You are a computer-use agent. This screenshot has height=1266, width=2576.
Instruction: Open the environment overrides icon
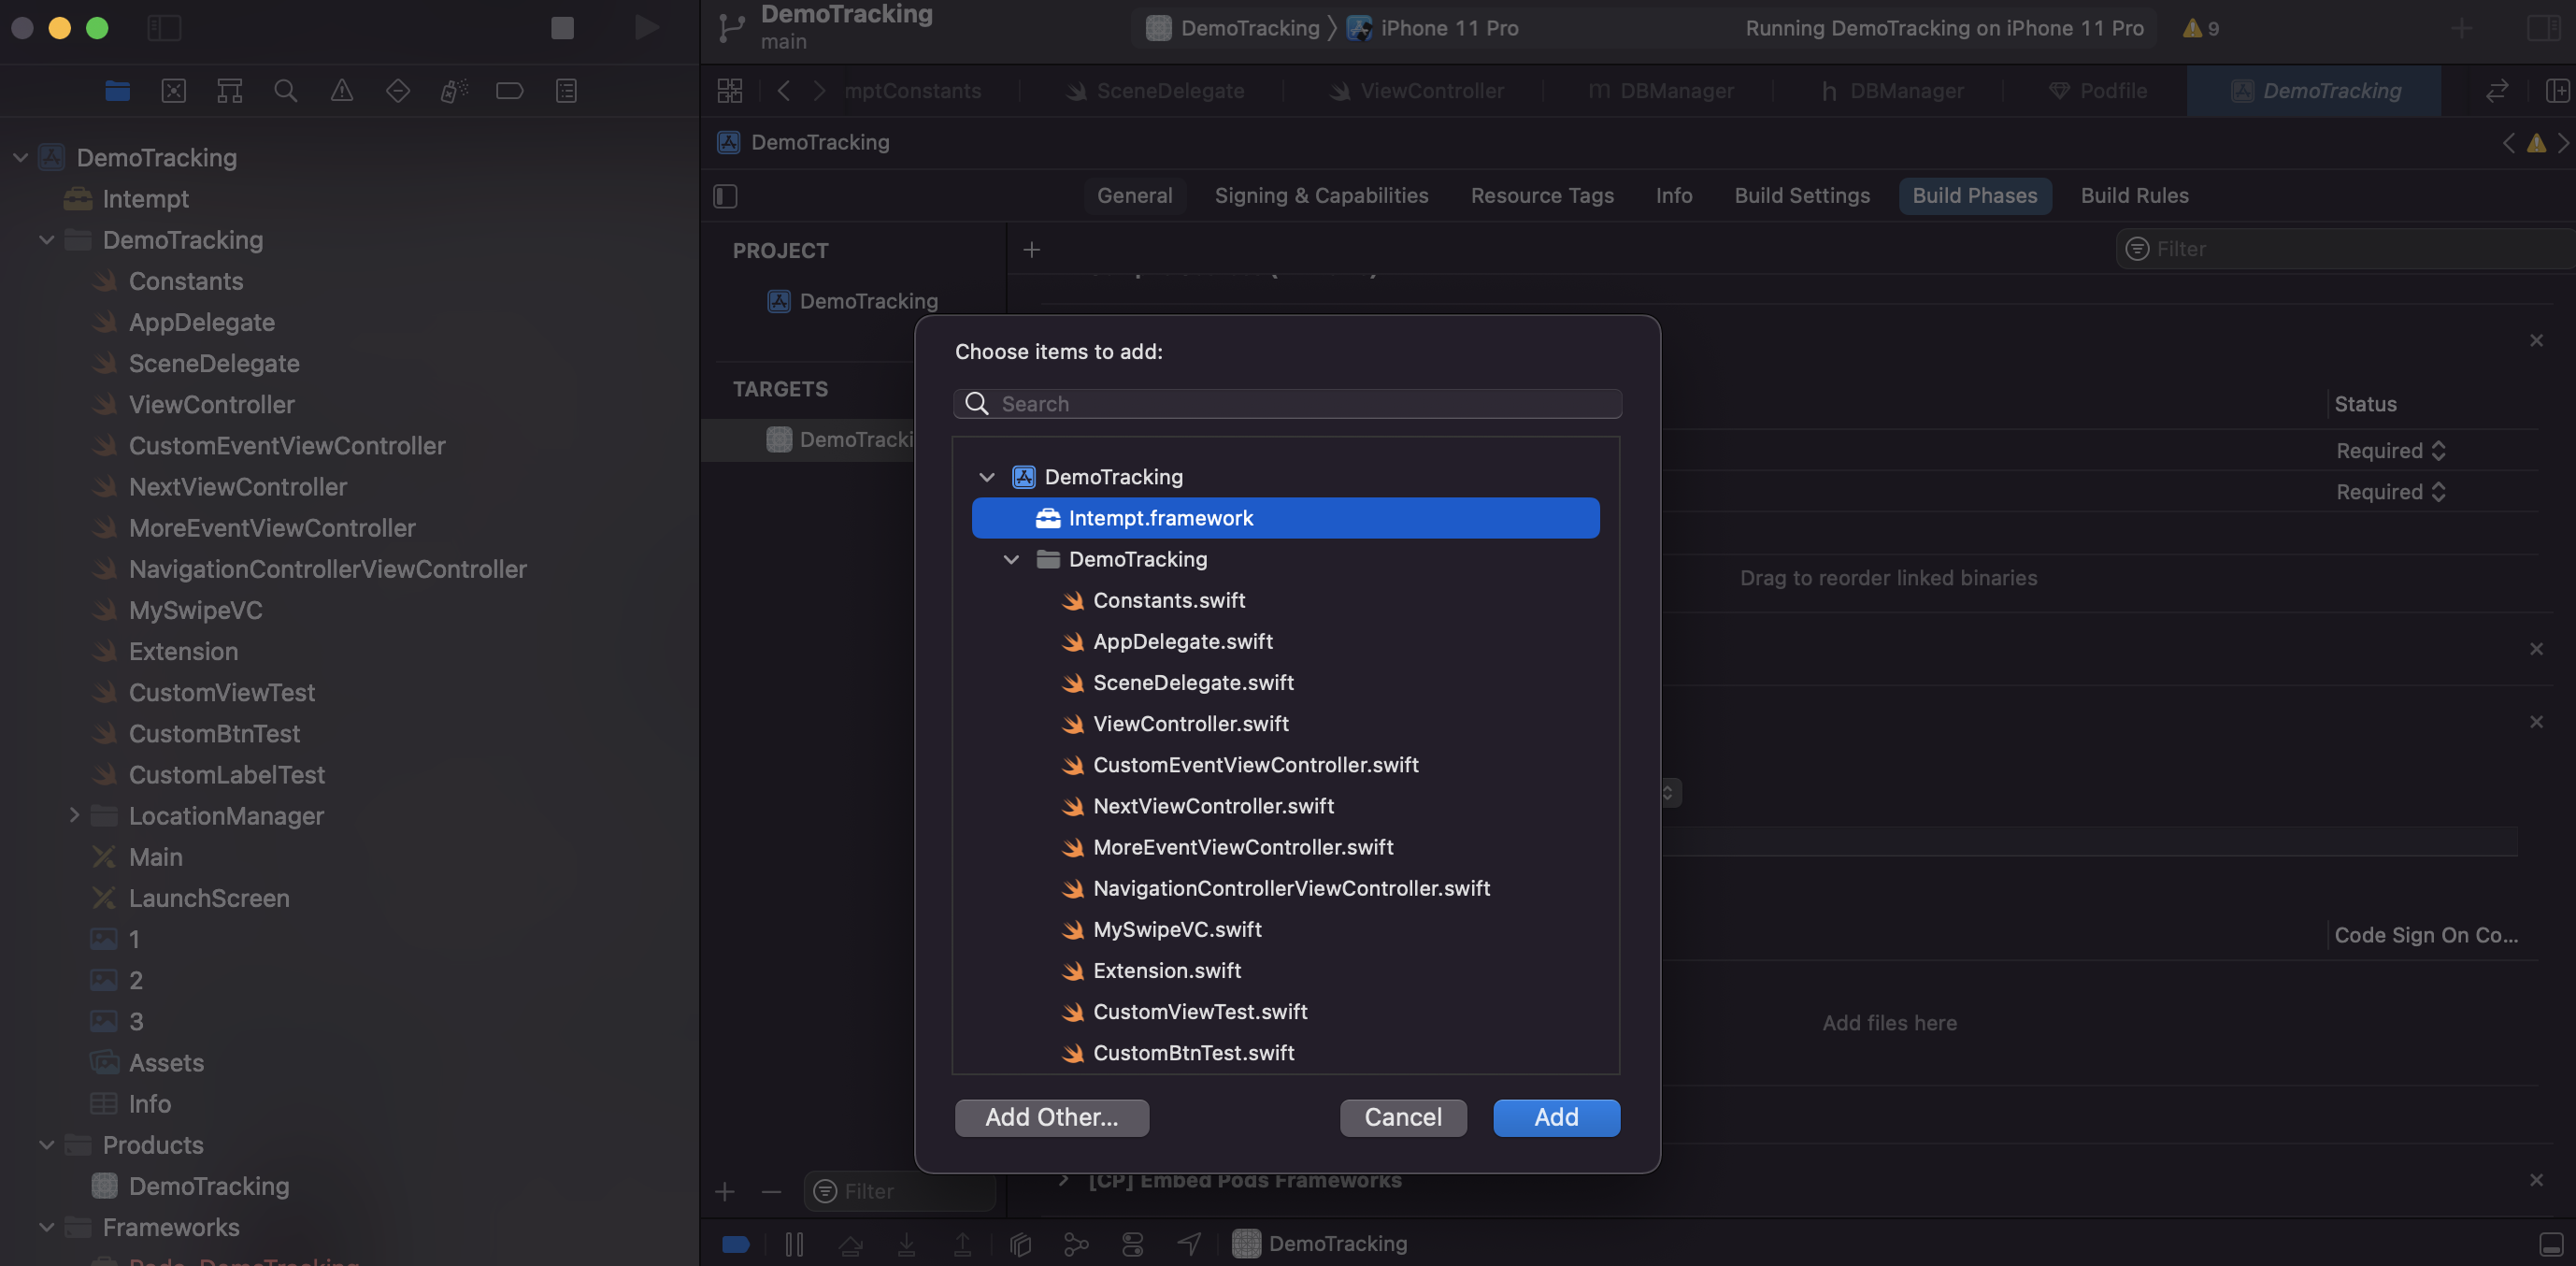(x=1132, y=1244)
